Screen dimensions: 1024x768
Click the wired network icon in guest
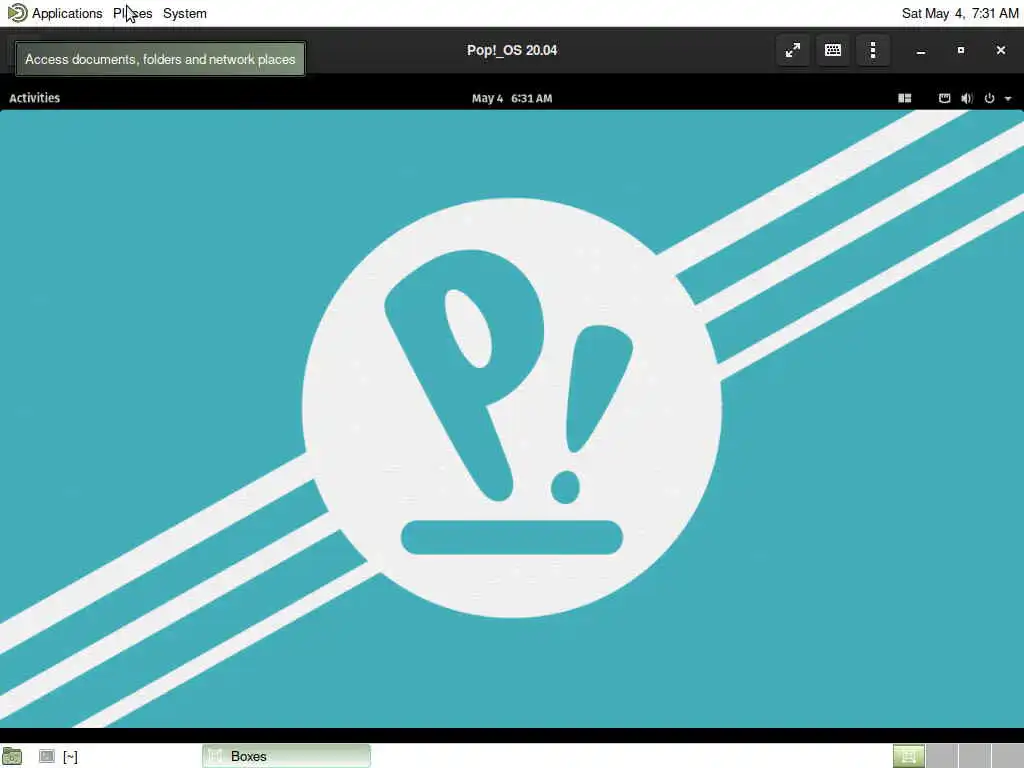[x=944, y=98]
